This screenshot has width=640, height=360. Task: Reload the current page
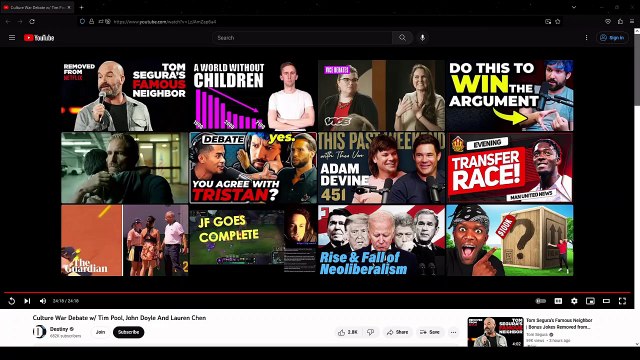pos(32,22)
